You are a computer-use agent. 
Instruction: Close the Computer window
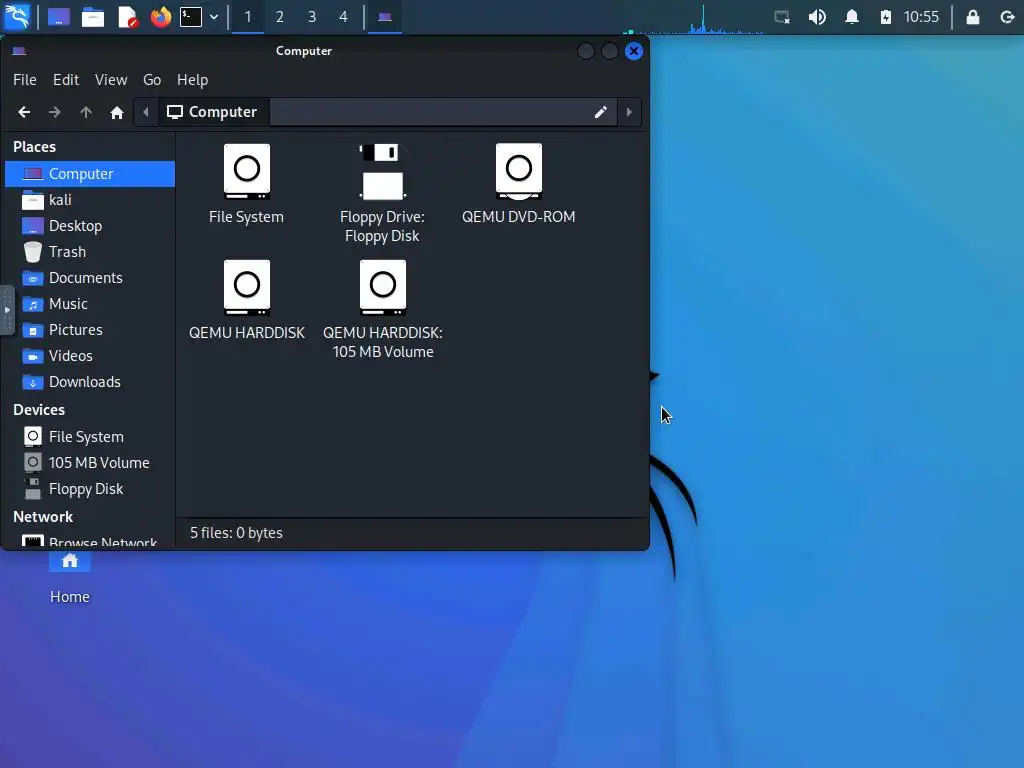coord(633,51)
